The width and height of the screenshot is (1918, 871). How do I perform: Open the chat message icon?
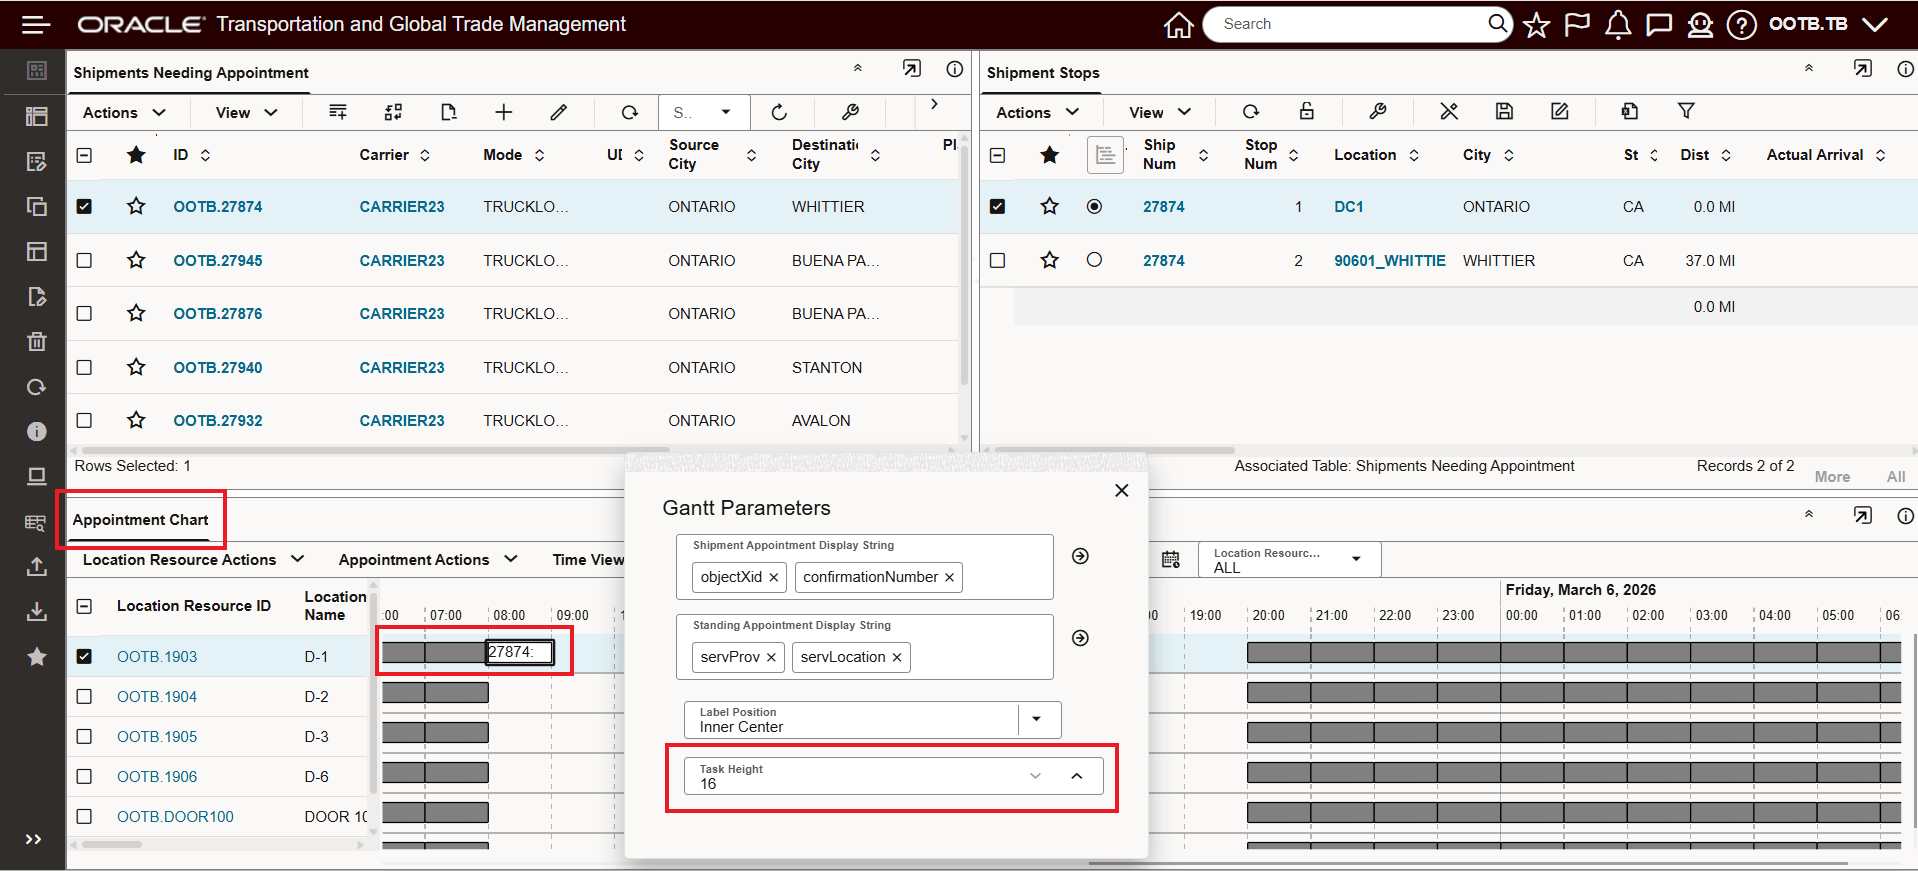pyautogui.click(x=1659, y=25)
